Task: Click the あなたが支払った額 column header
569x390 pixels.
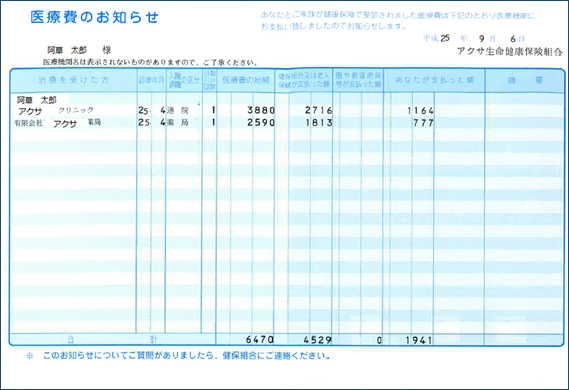Action: point(434,80)
